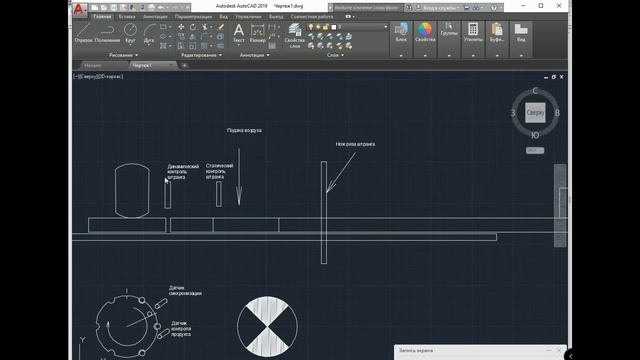Click the МСК coordinate system button
This screenshot has width=640, height=360.
coord(535,150)
